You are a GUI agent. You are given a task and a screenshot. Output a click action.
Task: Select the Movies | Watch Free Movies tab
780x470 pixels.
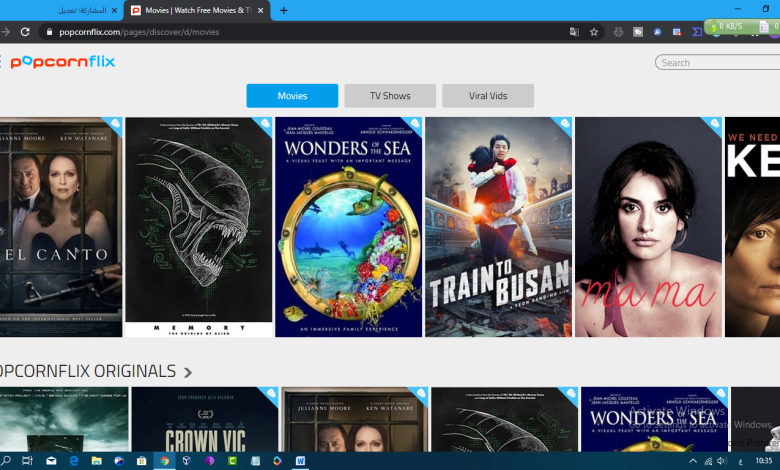[x=197, y=10]
